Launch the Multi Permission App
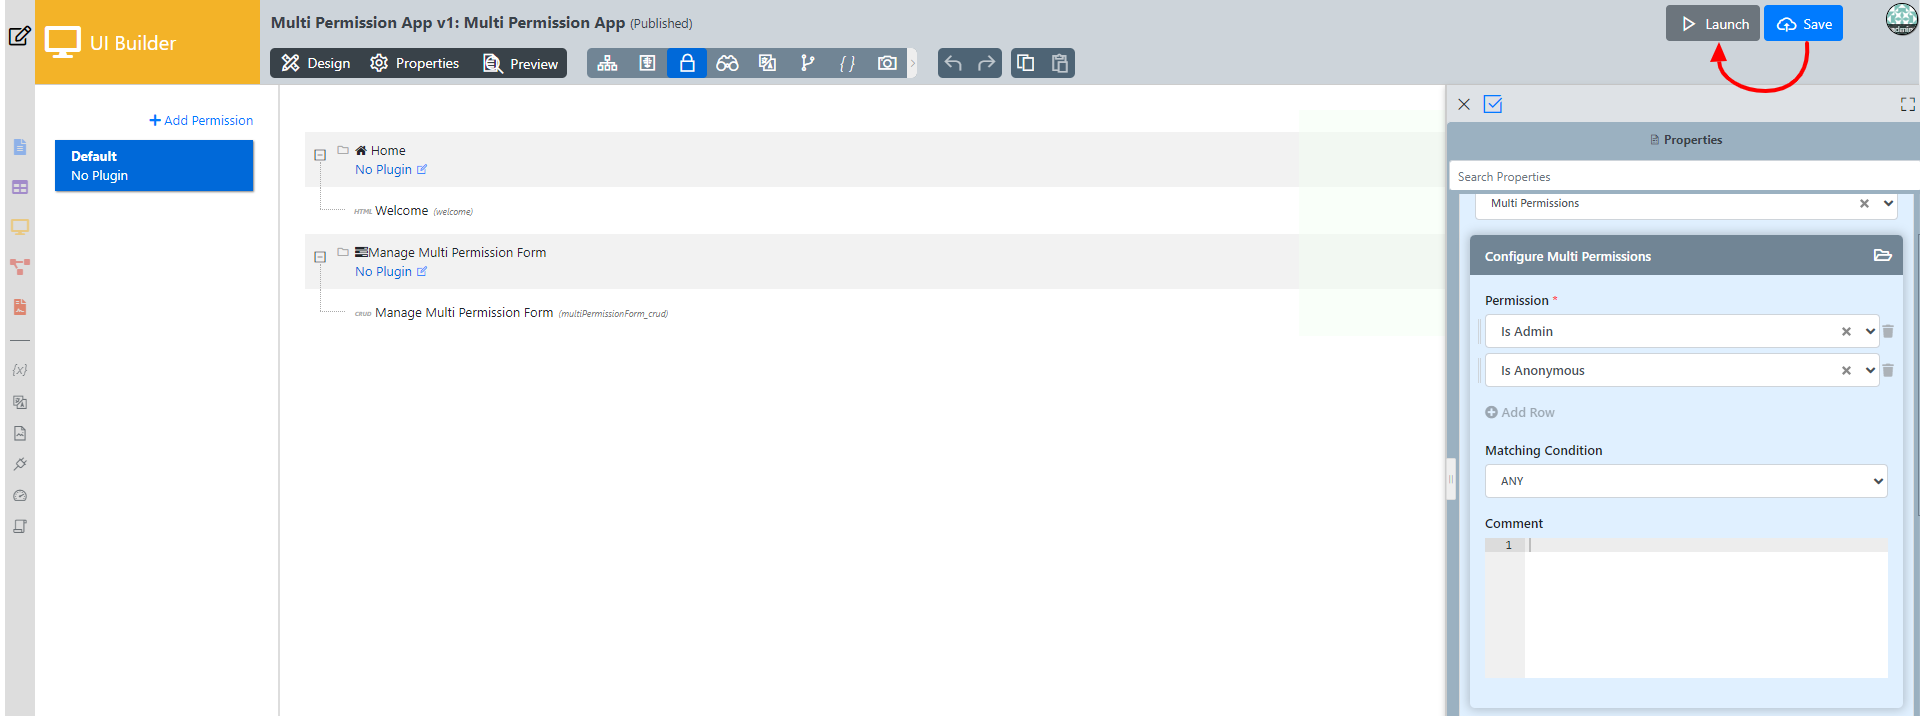Image resolution: width=1920 pixels, height=716 pixels. point(1713,24)
